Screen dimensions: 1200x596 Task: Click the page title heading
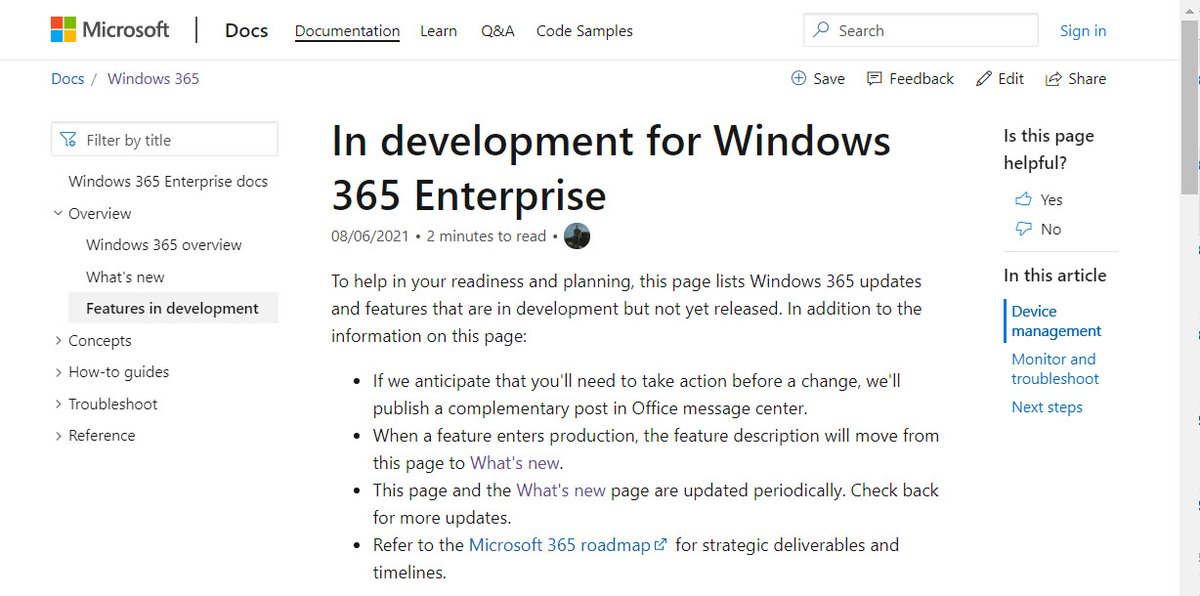click(611, 168)
